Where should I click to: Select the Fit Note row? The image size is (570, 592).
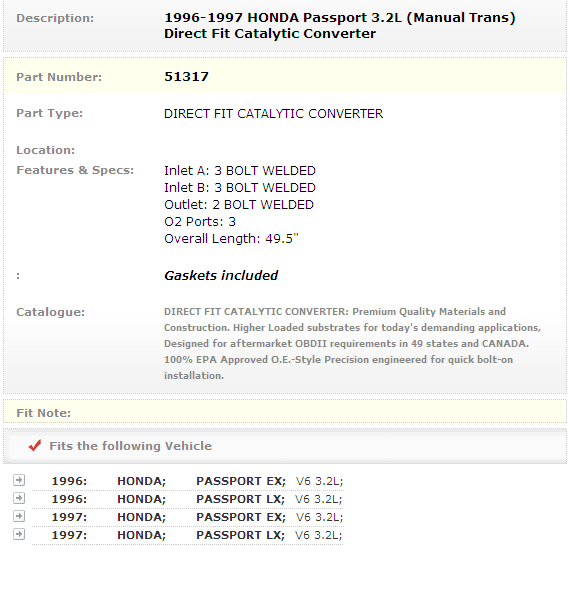point(285,413)
